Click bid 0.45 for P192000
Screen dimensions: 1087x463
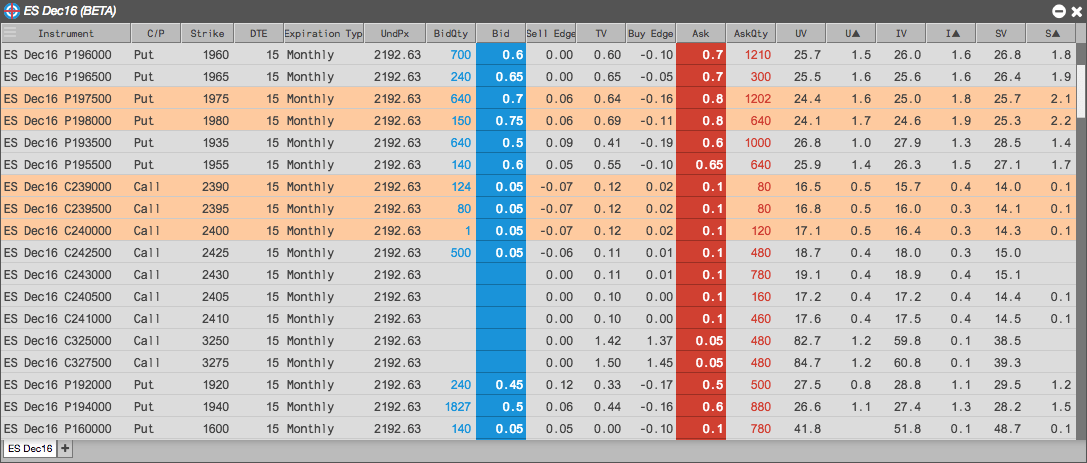tap(501, 387)
